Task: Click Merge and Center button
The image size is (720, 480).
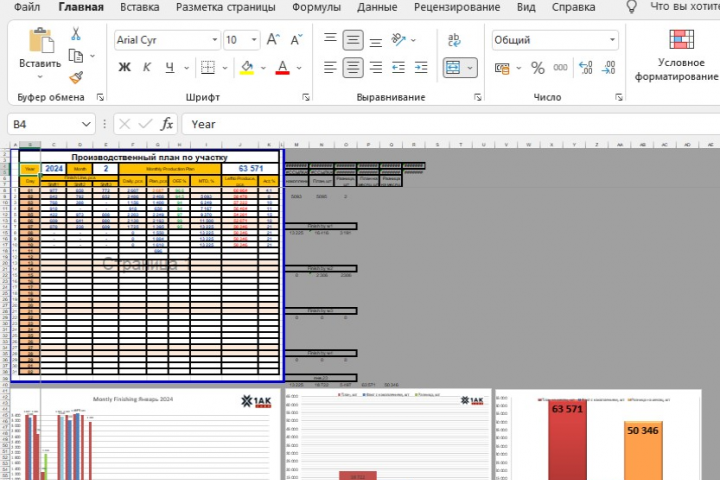Action: click(x=453, y=68)
